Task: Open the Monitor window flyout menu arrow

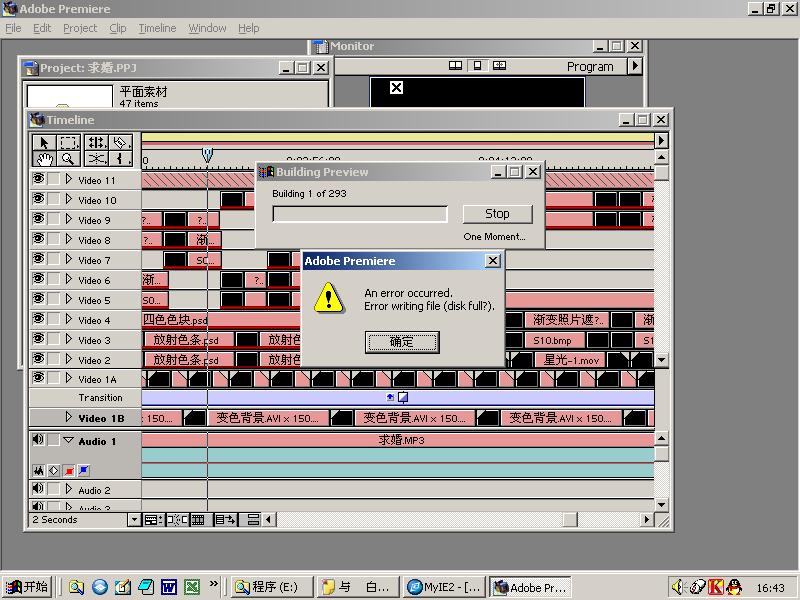Action: [635, 66]
